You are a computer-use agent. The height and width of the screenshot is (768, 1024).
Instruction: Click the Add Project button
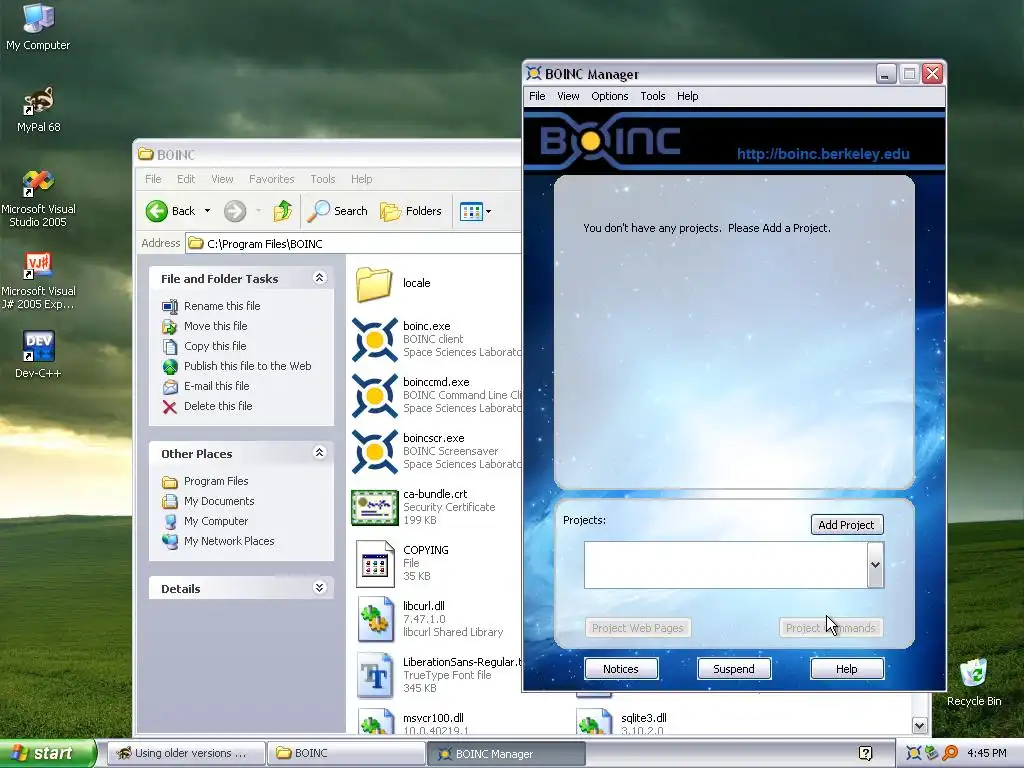[x=846, y=524]
